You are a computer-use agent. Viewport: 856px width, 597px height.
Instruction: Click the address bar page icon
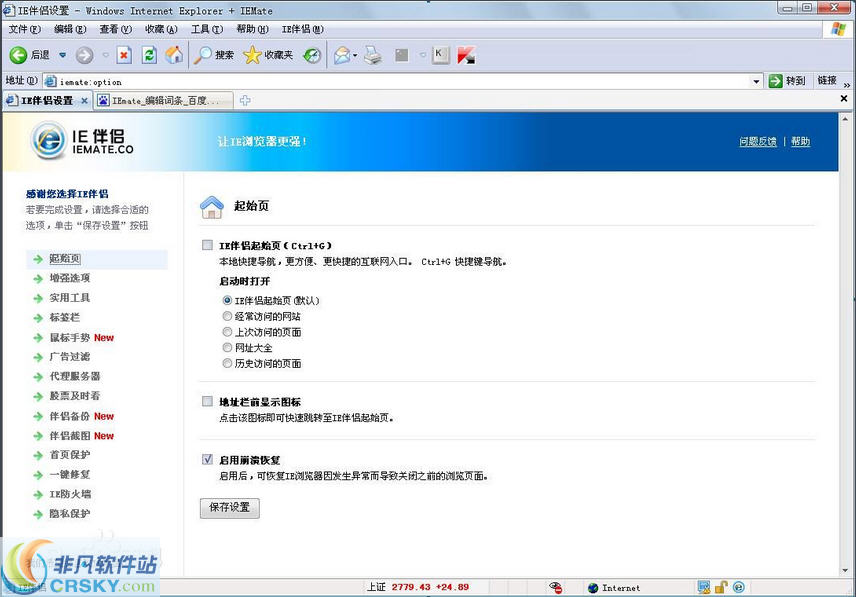tap(50, 81)
